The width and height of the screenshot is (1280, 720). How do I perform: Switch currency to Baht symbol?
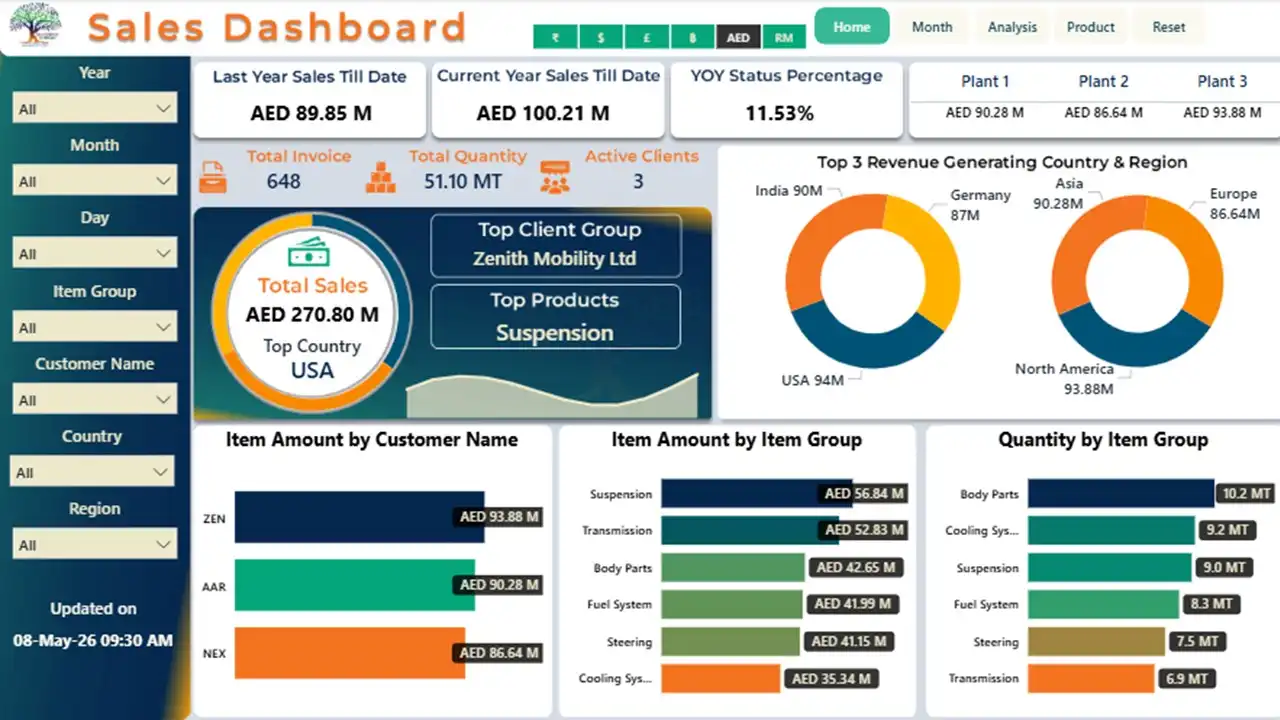point(692,37)
